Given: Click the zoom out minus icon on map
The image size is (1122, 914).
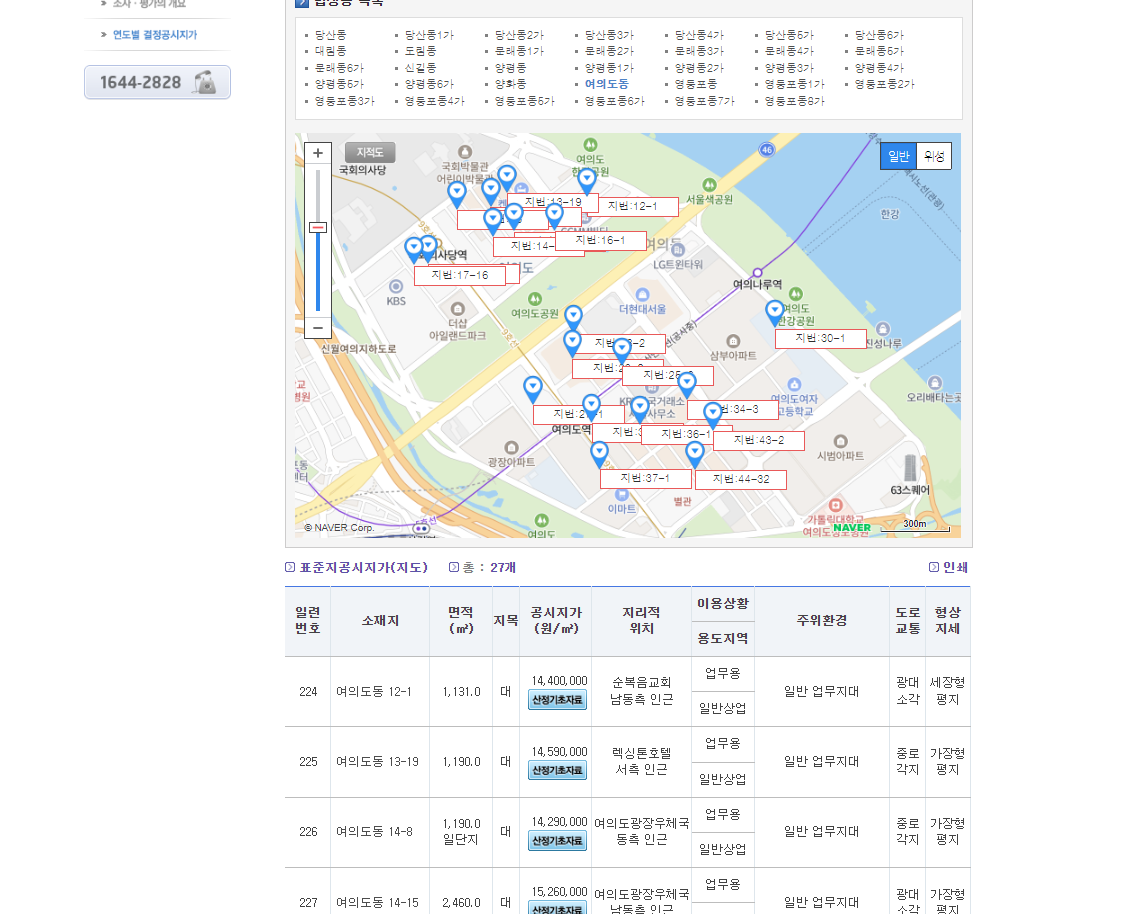Looking at the screenshot, I should pos(317,329).
